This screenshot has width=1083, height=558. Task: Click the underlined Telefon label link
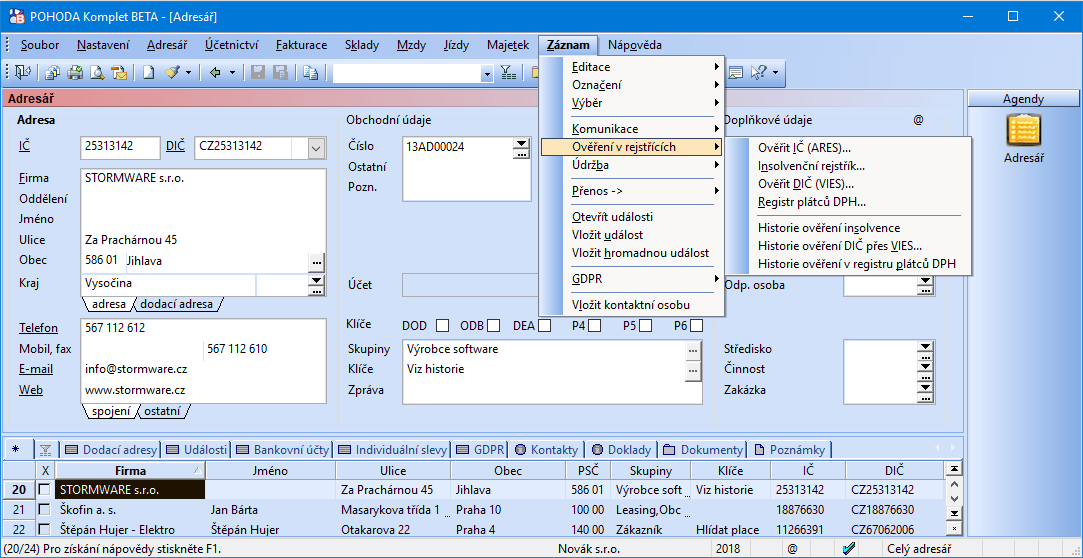(39, 328)
